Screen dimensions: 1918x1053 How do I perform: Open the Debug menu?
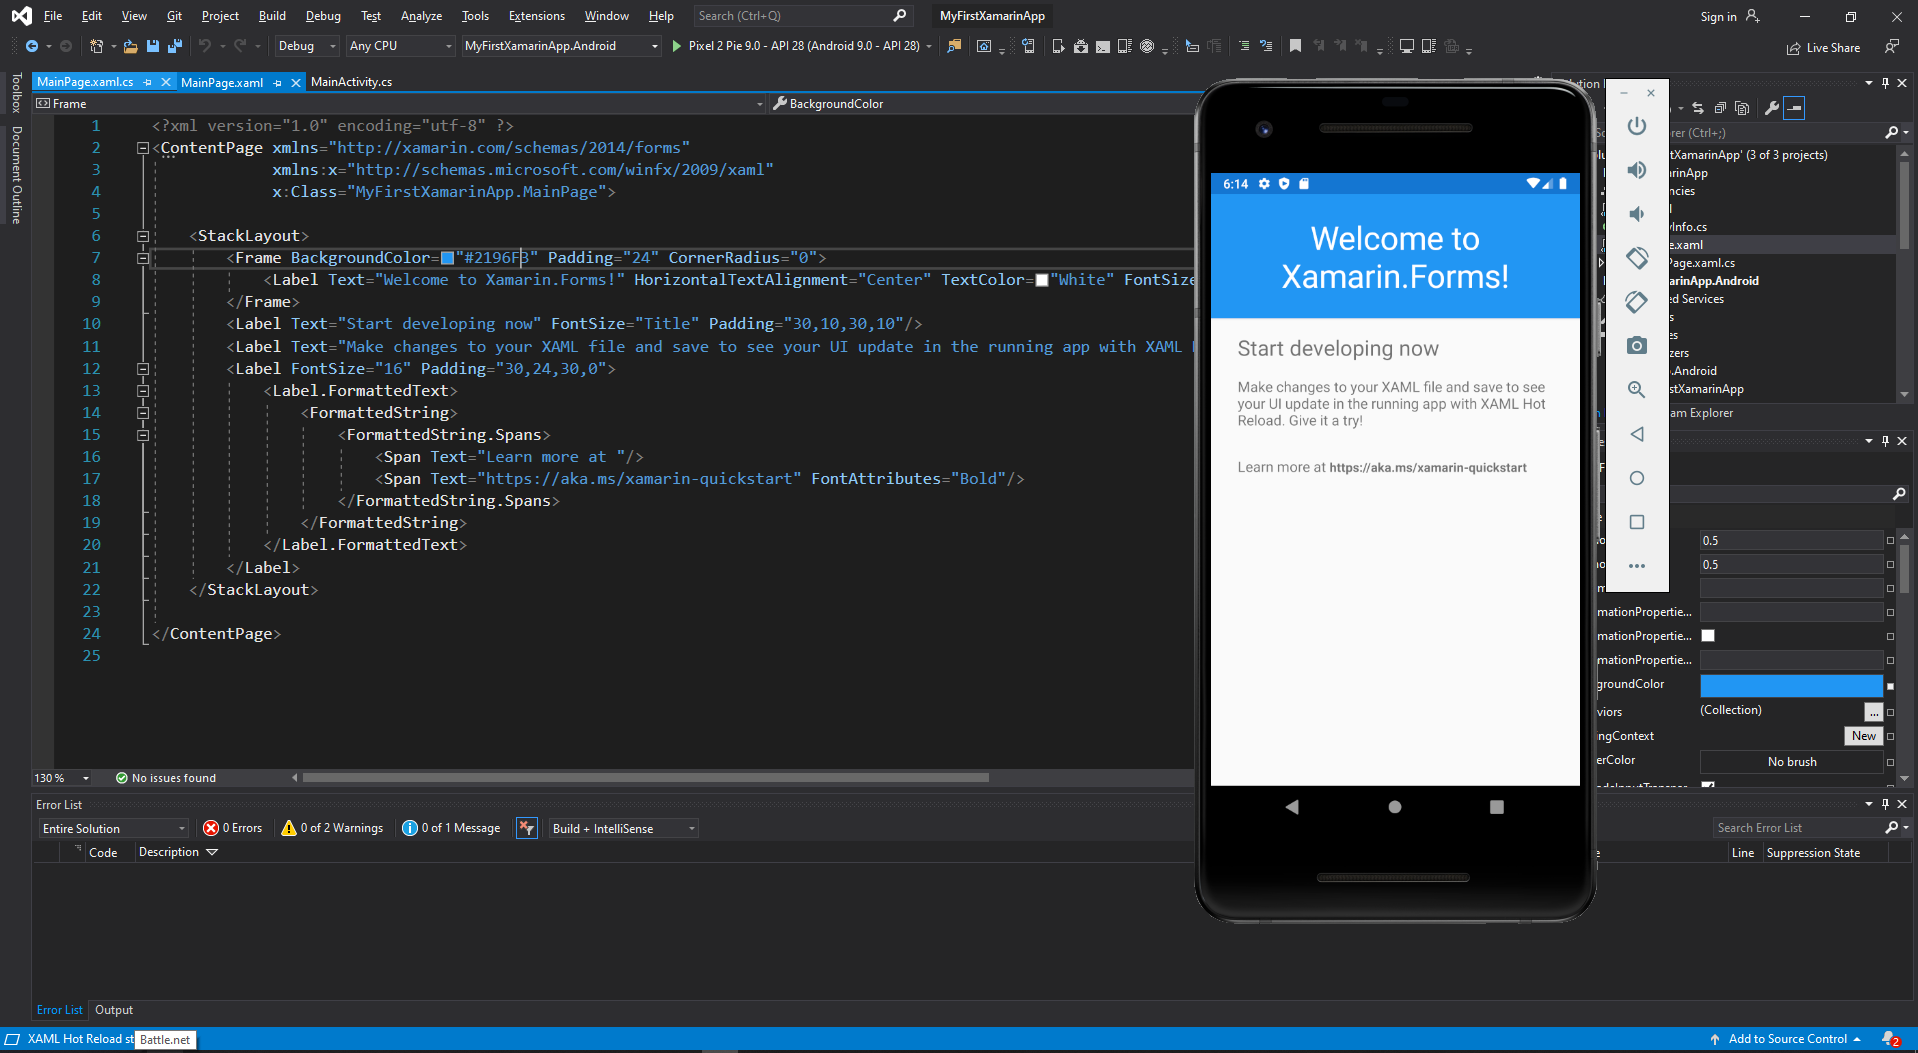click(x=323, y=16)
